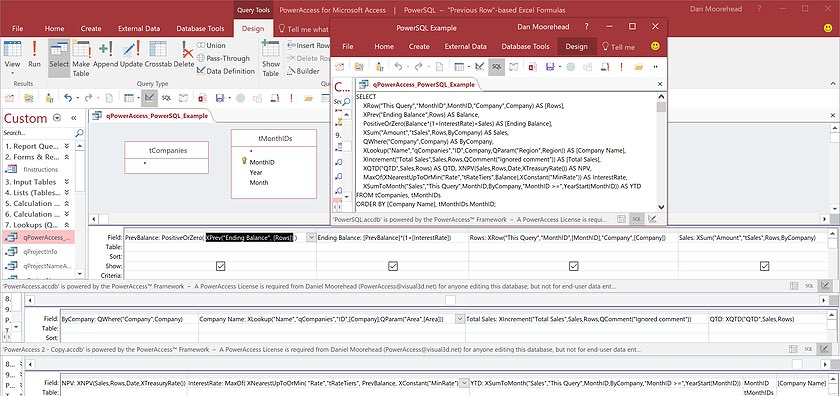The width and height of the screenshot is (840, 396).
Task: Choose the Delete query type
Action: point(184,54)
